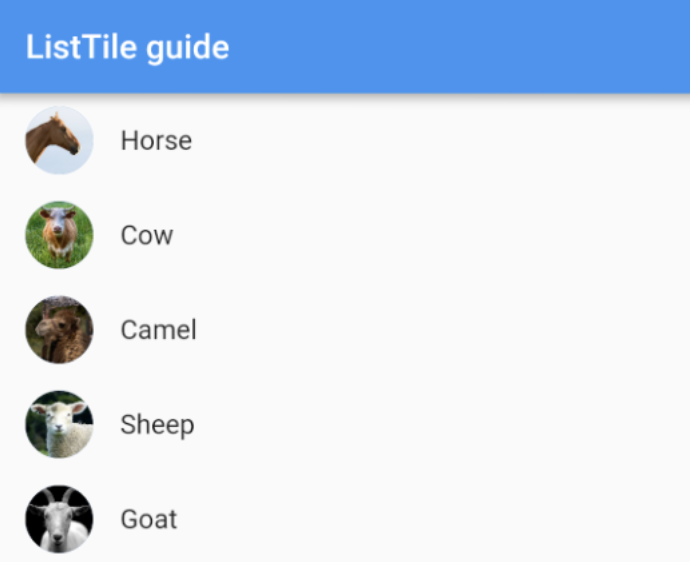Screen dimensions: 690x562
Task: Click the word guide in header
Action: tap(188, 48)
